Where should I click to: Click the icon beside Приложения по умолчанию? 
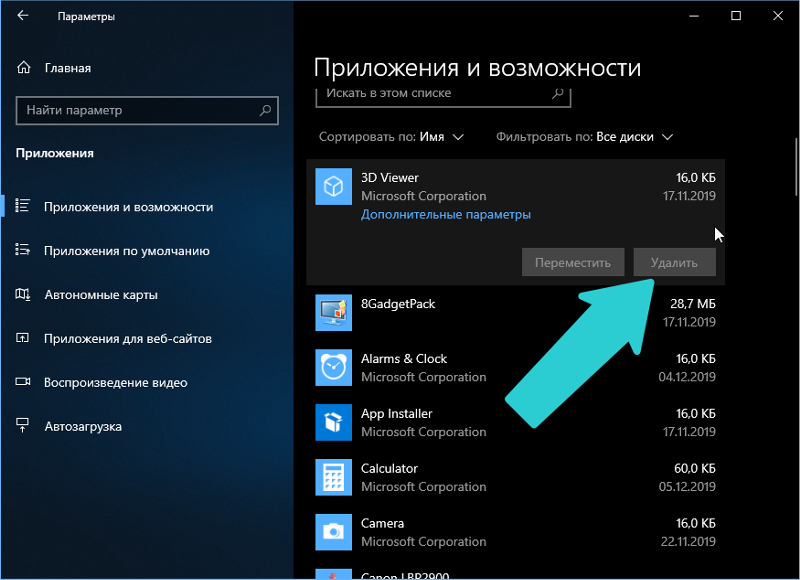[22, 249]
